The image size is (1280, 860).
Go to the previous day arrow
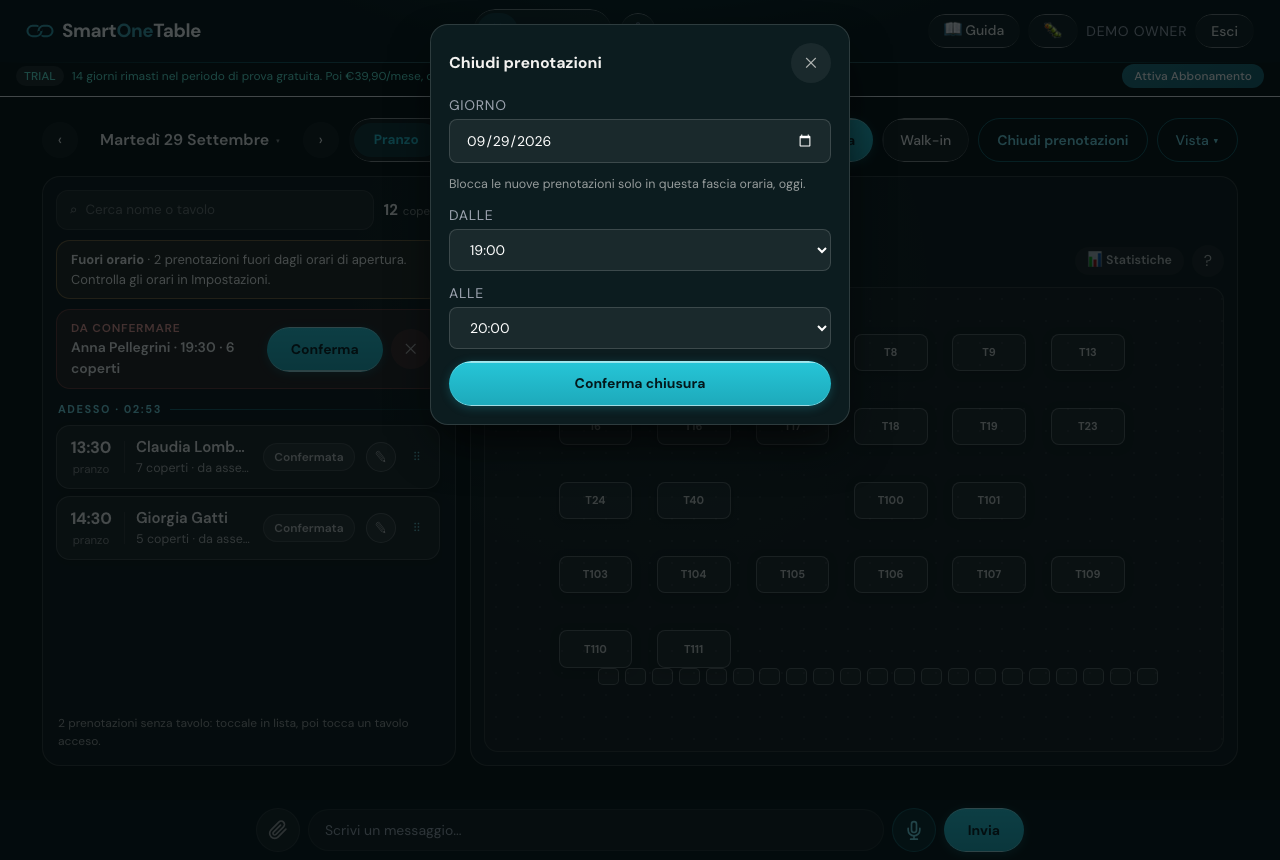pyautogui.click(x=60, y=140)
